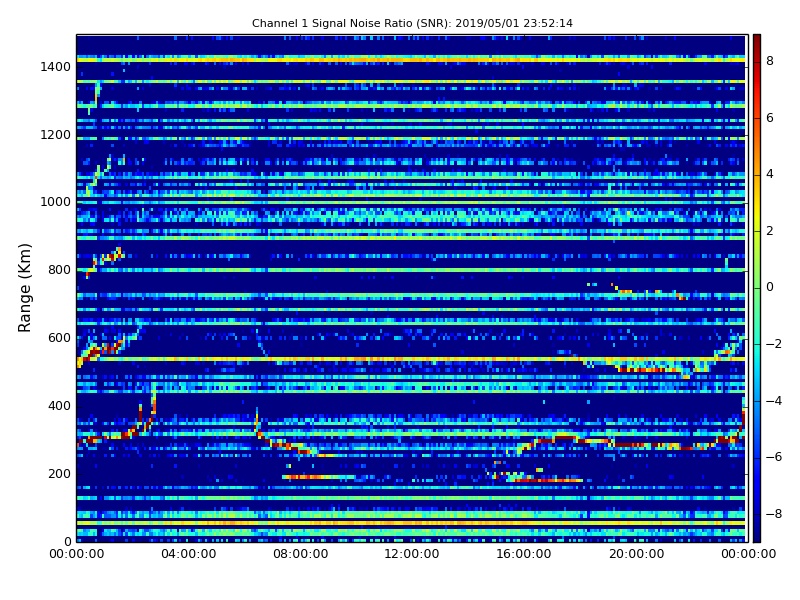Click the 400 range tick label
800x600 pixels.
coord(60,406)
